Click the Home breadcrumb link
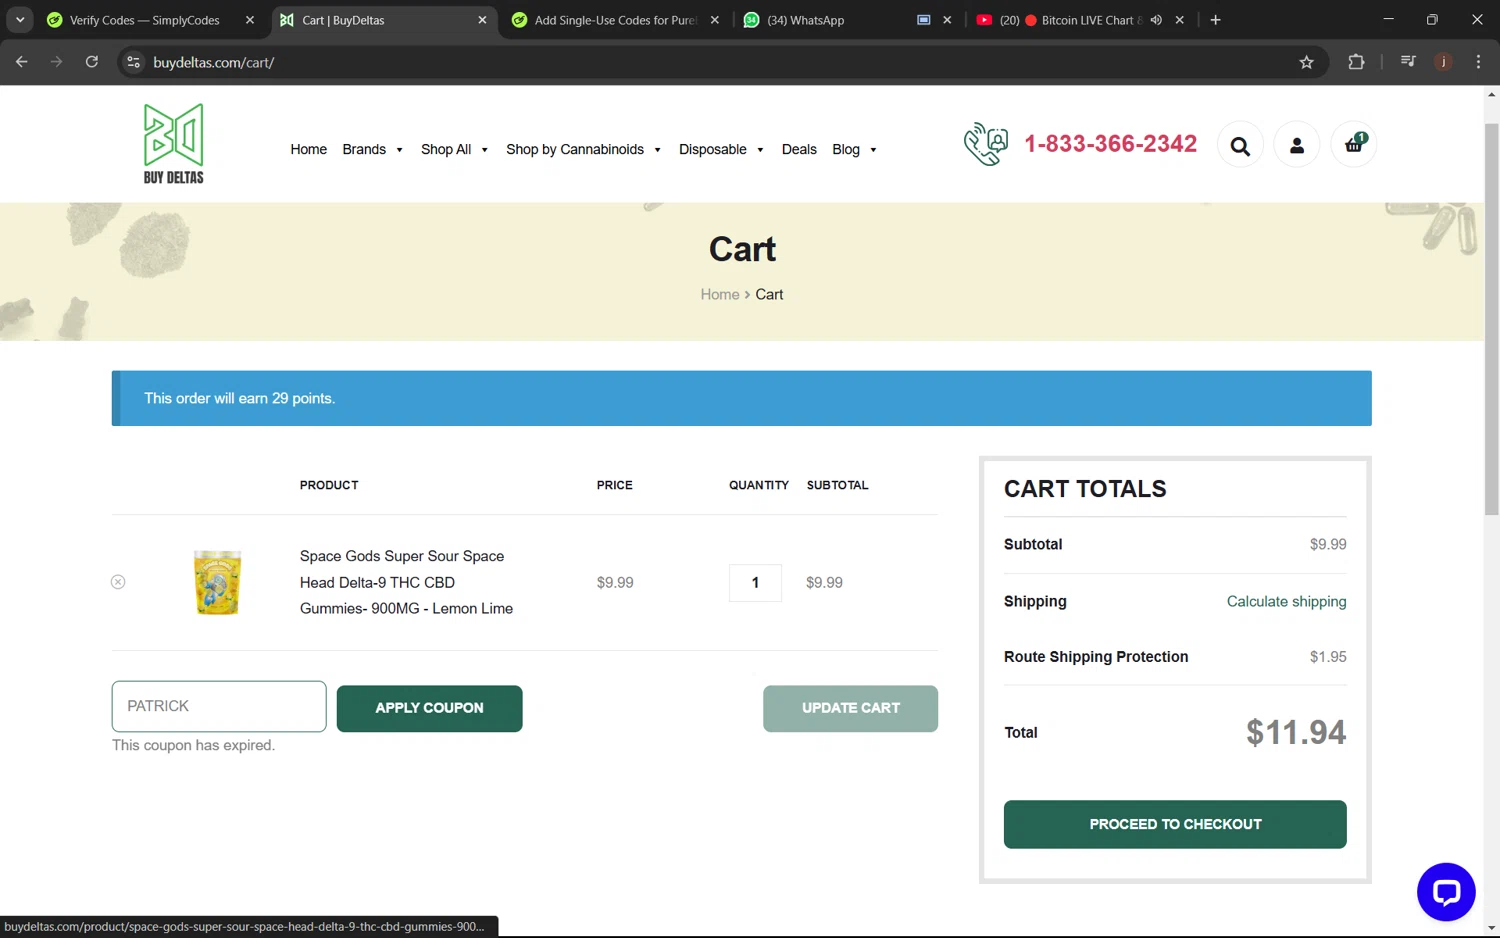The width and height of the screenshot is (1500, 938). (720, 294)
